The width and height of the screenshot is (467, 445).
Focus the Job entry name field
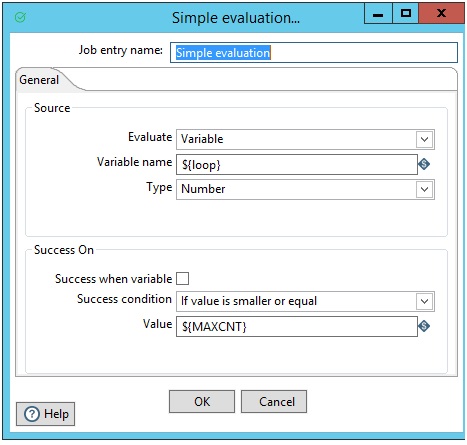314,52
